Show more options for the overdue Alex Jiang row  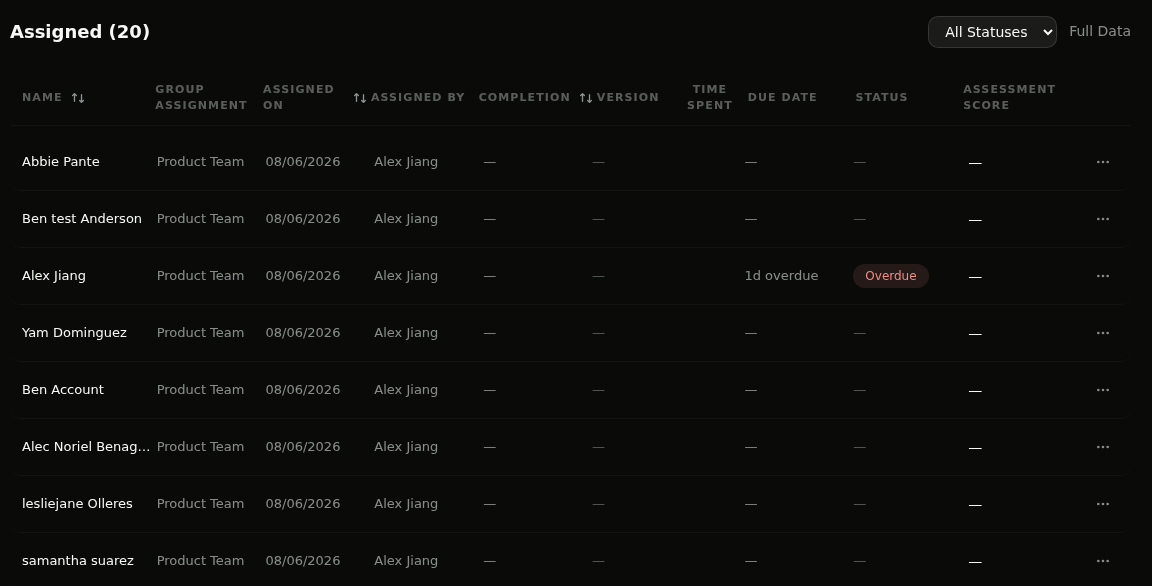[1103, 276]
